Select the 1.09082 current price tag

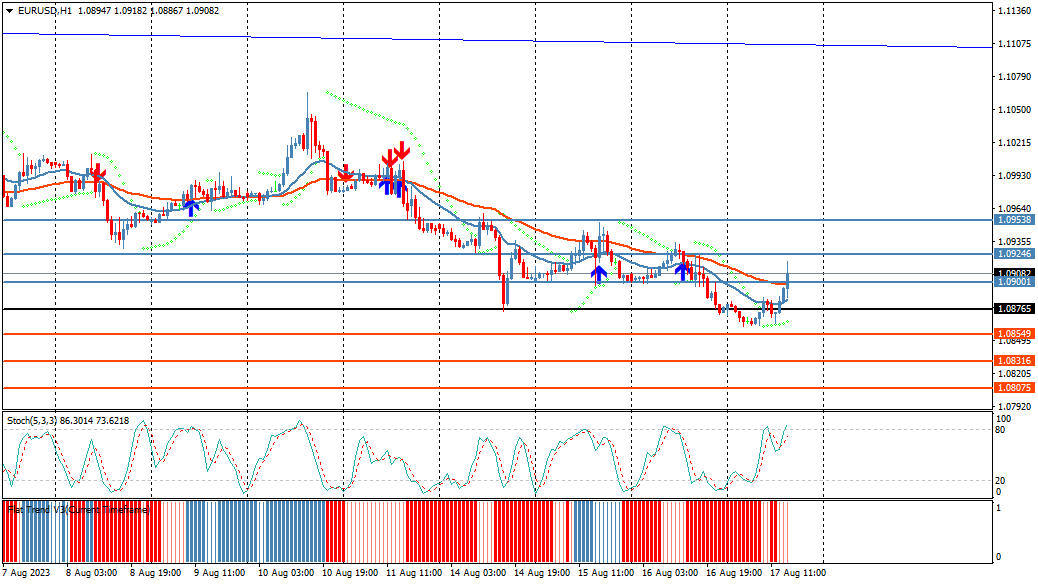[1014, 273]
